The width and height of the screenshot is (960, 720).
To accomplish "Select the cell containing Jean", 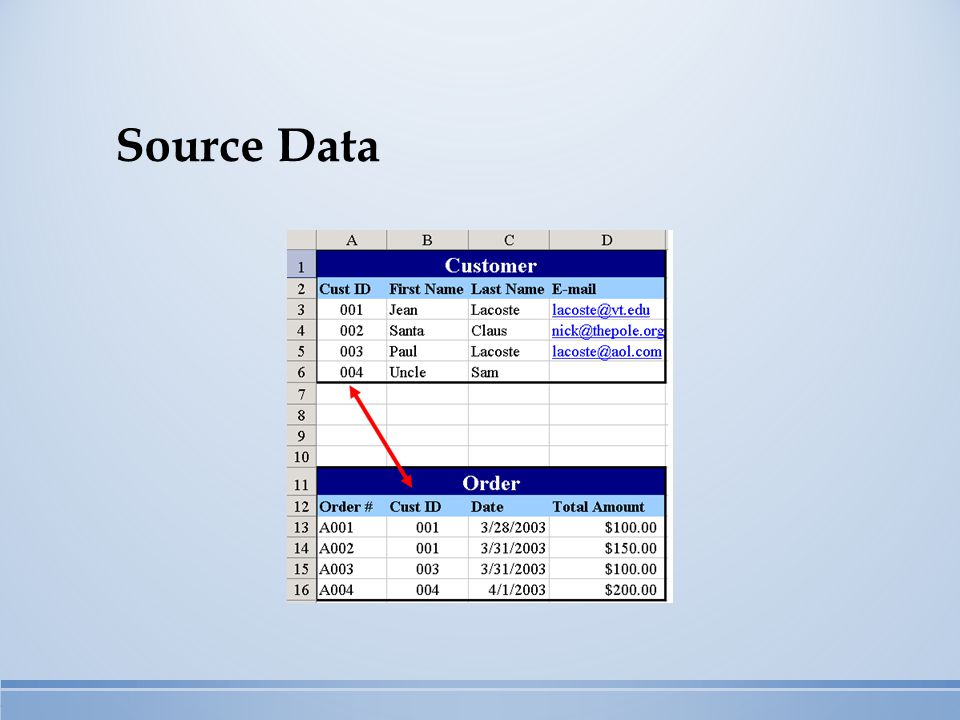I will (x=427, y=310).
